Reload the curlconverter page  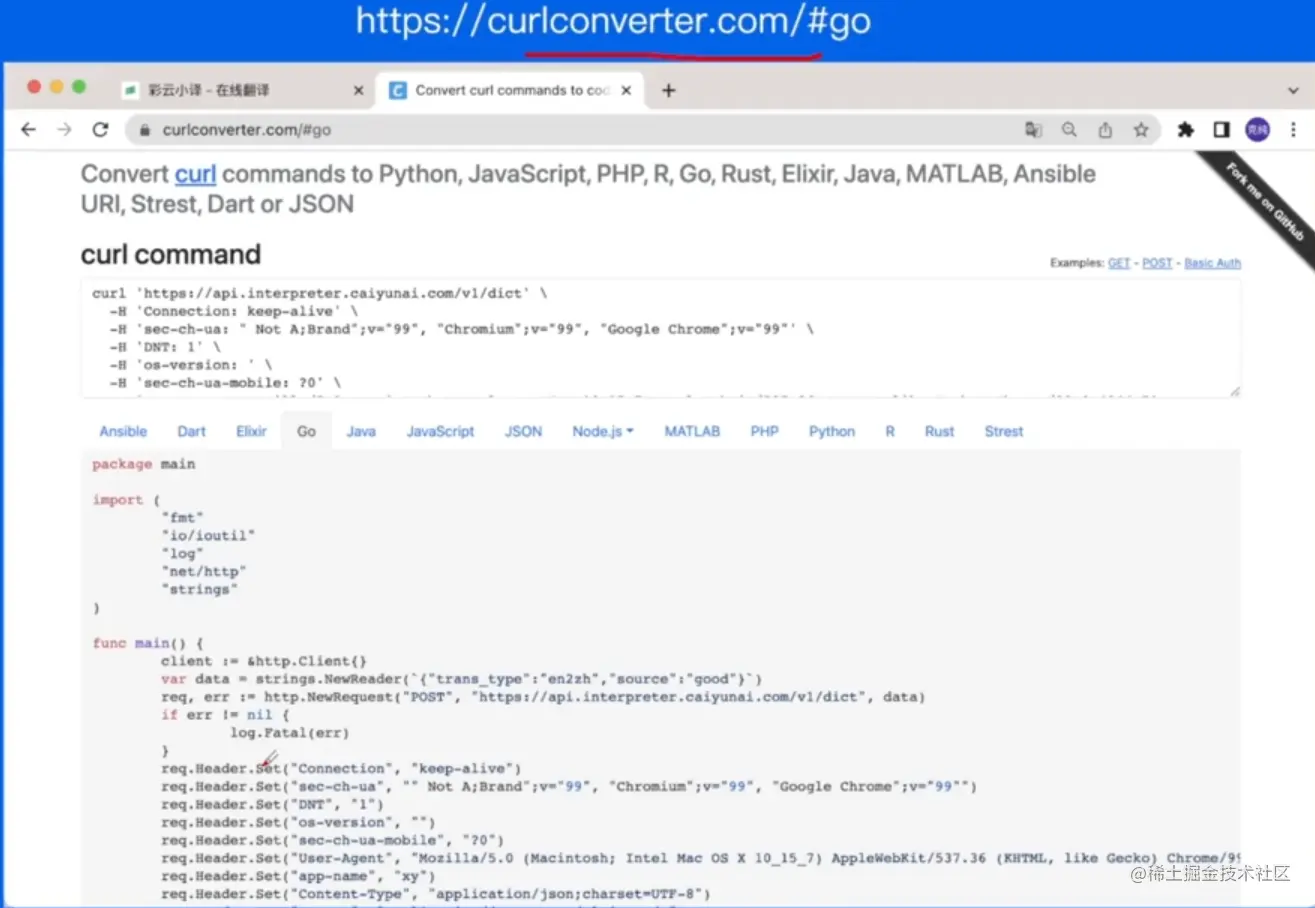(100, 130)
